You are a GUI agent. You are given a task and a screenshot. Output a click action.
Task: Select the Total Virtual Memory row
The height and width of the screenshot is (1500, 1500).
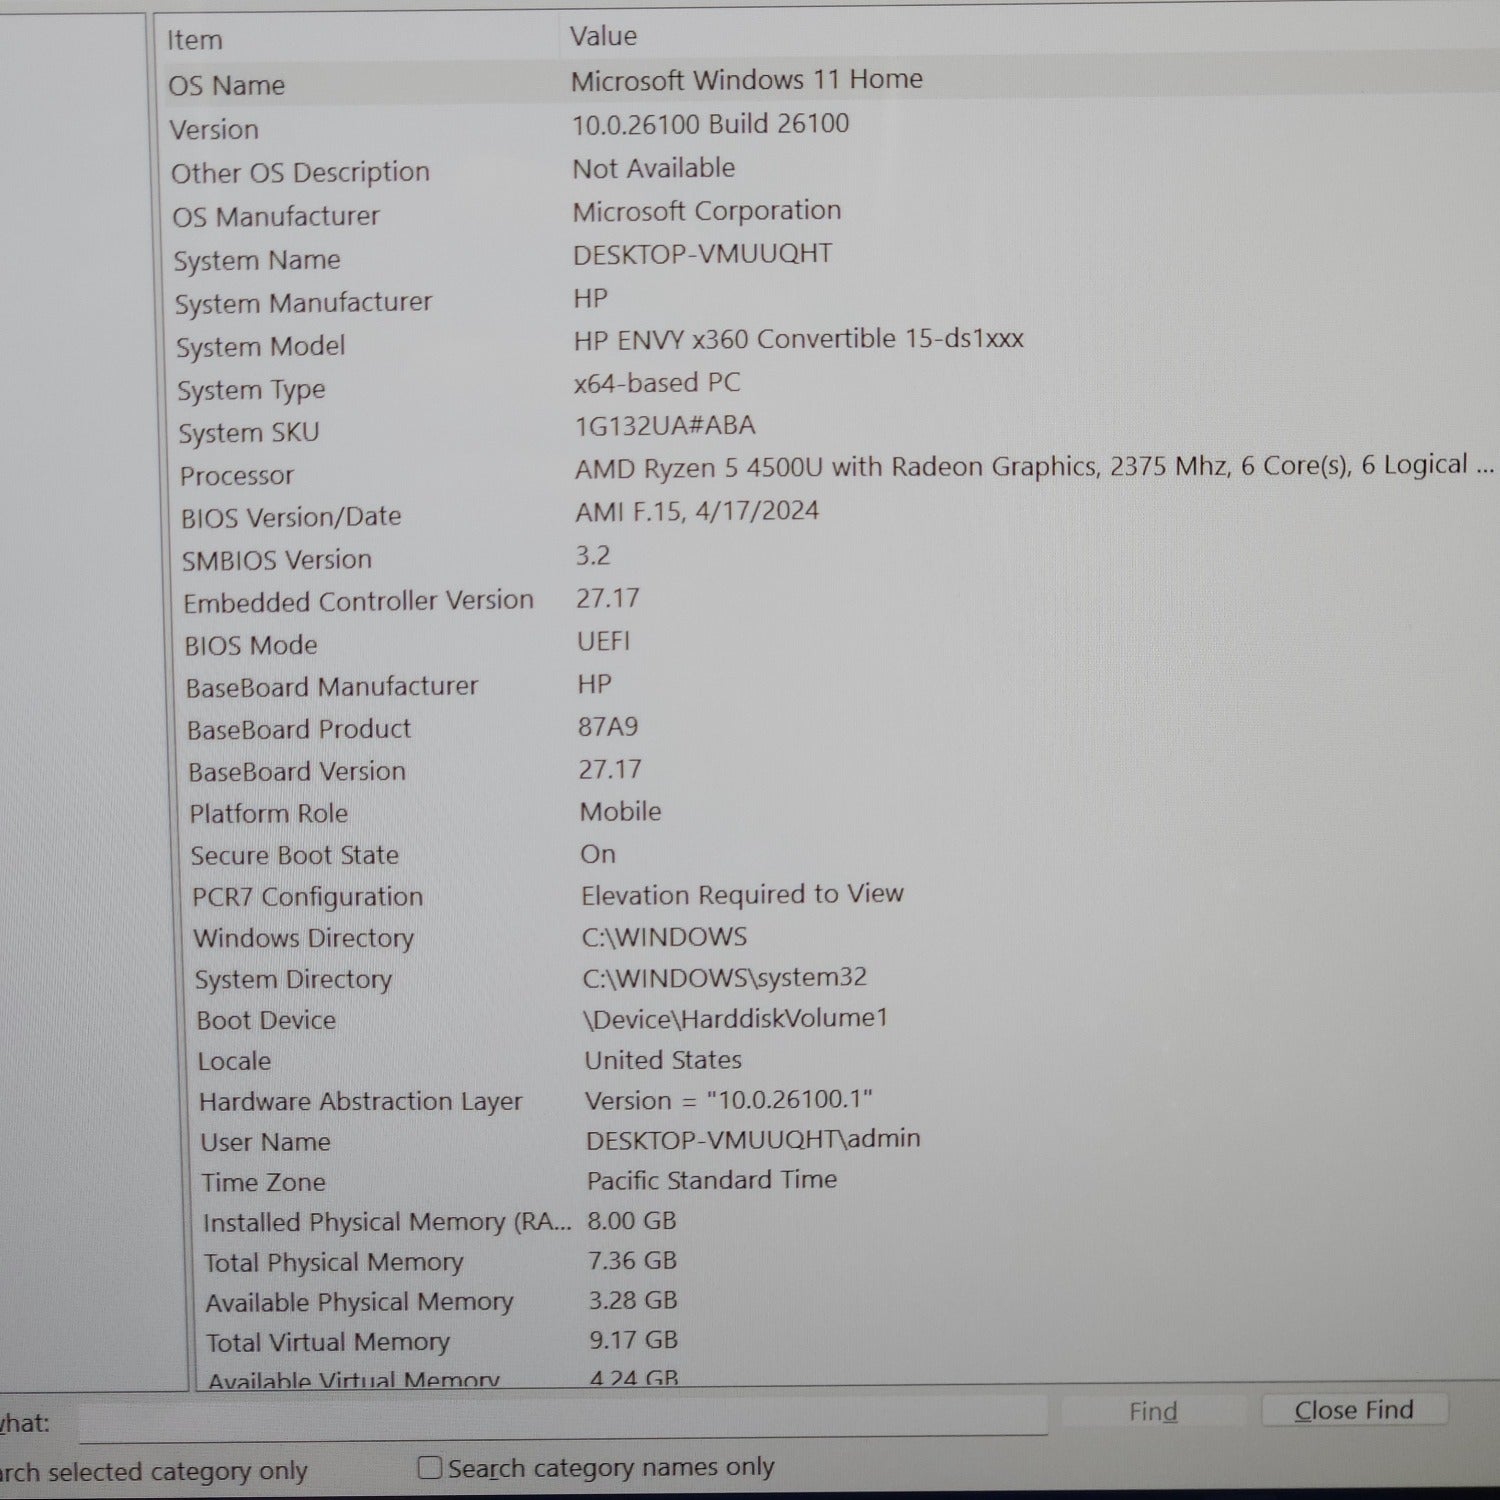point(328,1343)
